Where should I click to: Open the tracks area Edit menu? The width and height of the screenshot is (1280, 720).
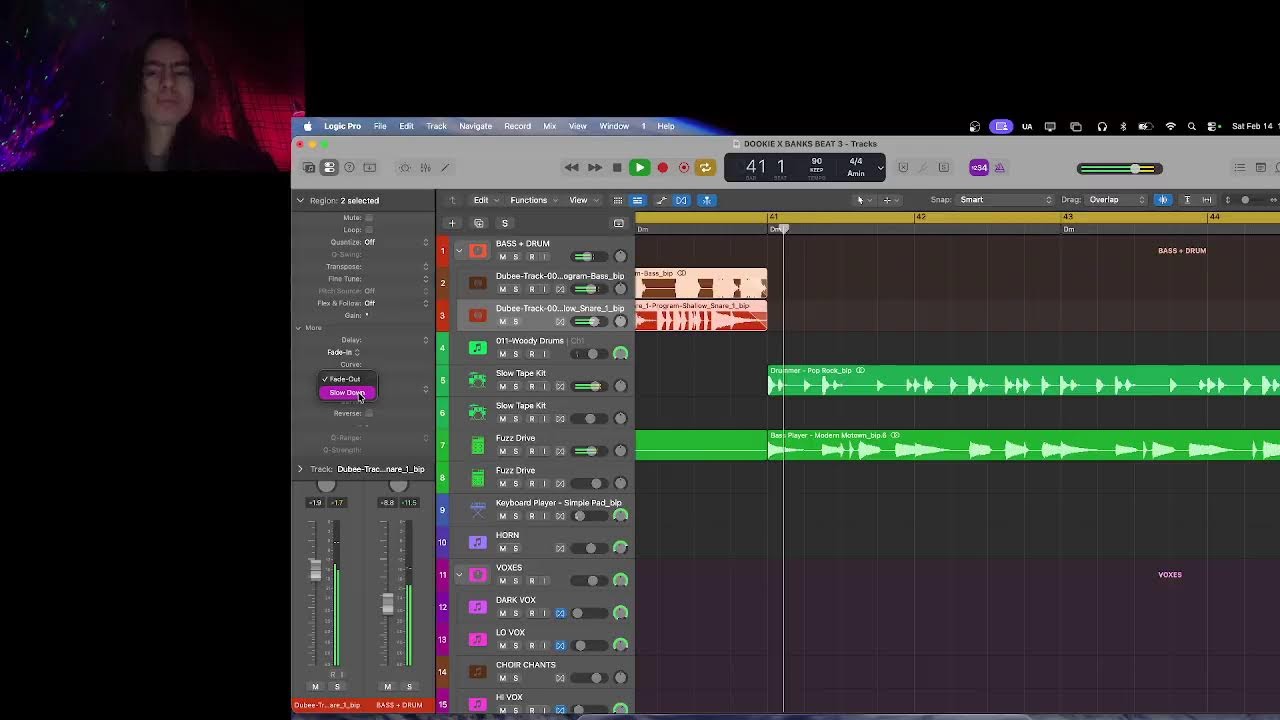pos(485,200)
